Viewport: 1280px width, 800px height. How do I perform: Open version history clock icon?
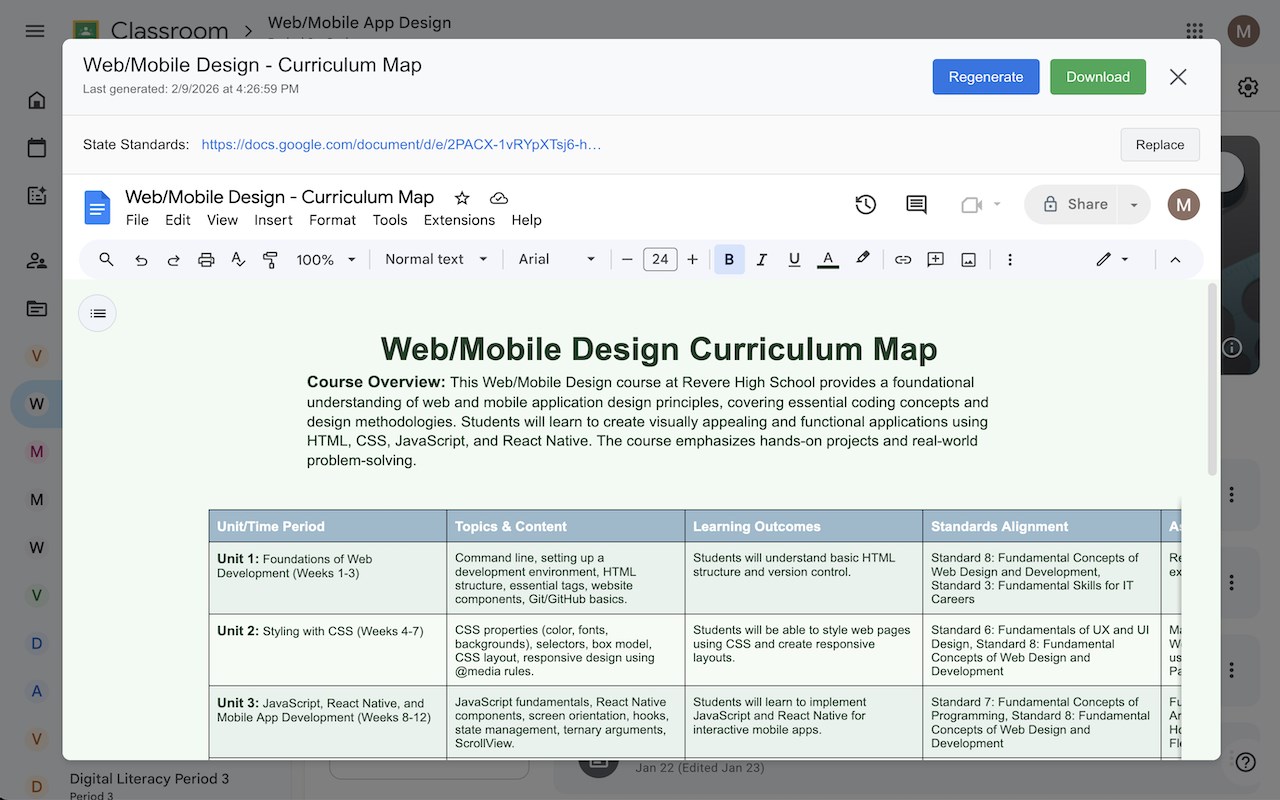[x=866, y=204]
